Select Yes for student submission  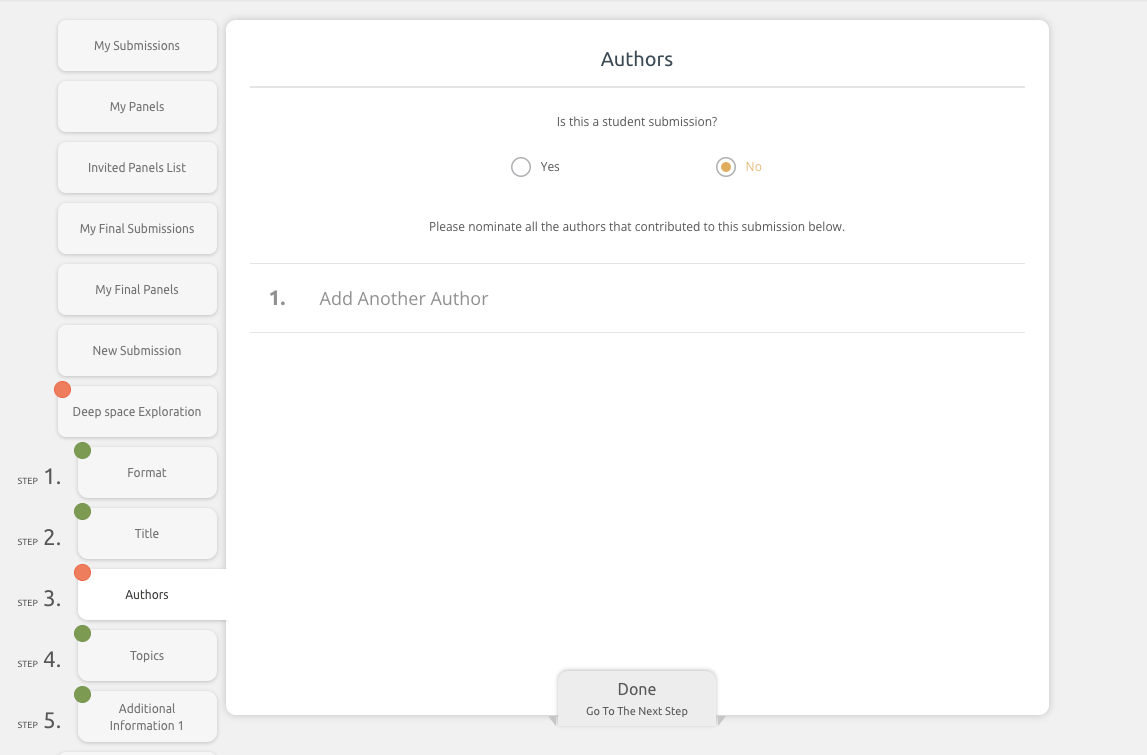[x=521, y=167]
